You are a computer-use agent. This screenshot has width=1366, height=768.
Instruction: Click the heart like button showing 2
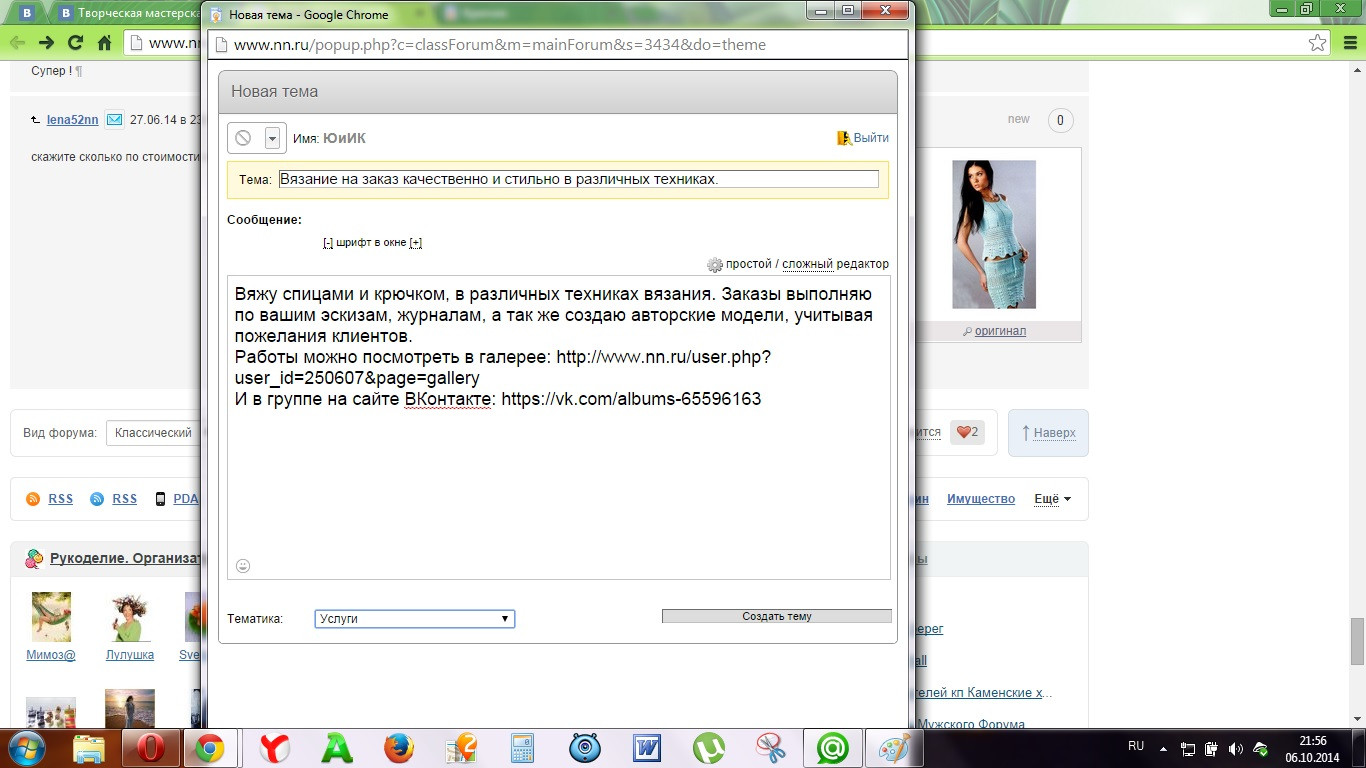click(x=966, y=432)
